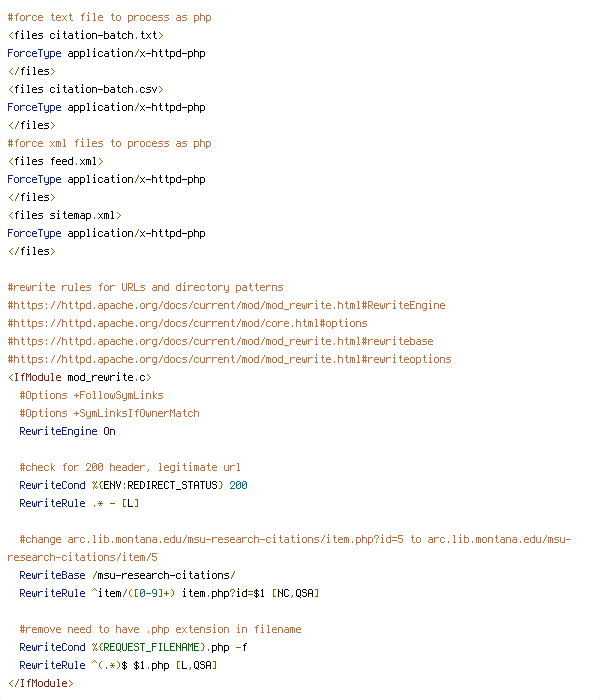The image size is (600, 700).
Task: Click the "#Options +SymLinksIfOwnerMatch" commented line
Action: [109, 413]
